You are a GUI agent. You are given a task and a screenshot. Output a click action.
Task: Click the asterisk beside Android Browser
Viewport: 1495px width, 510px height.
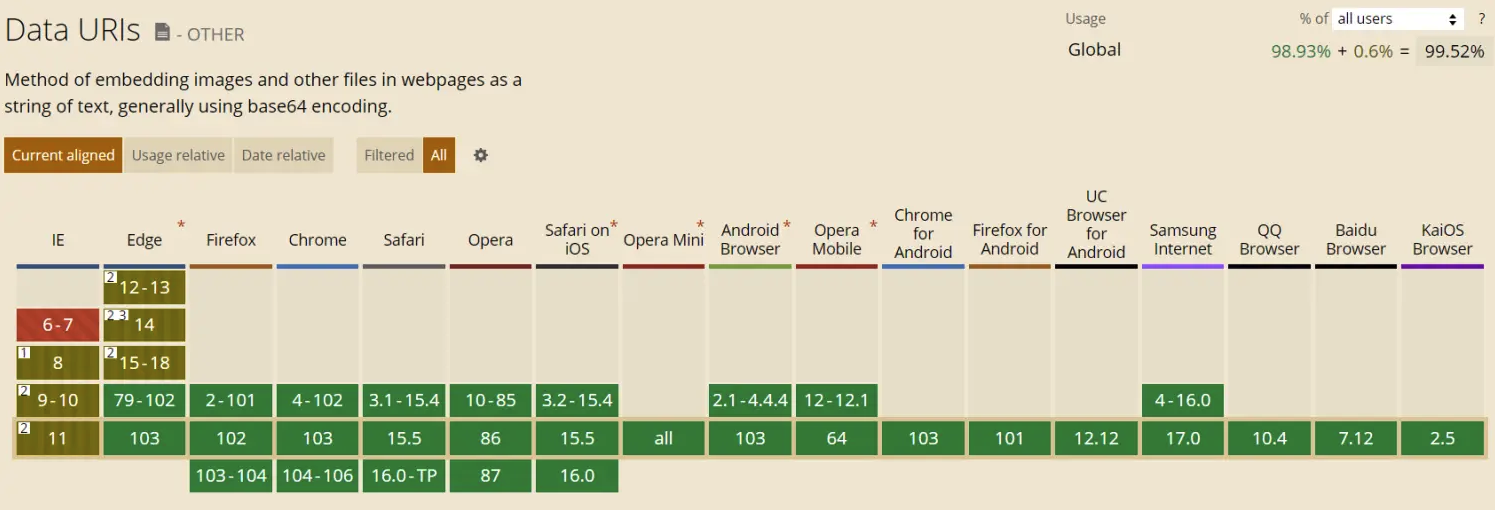pos(787,225)
